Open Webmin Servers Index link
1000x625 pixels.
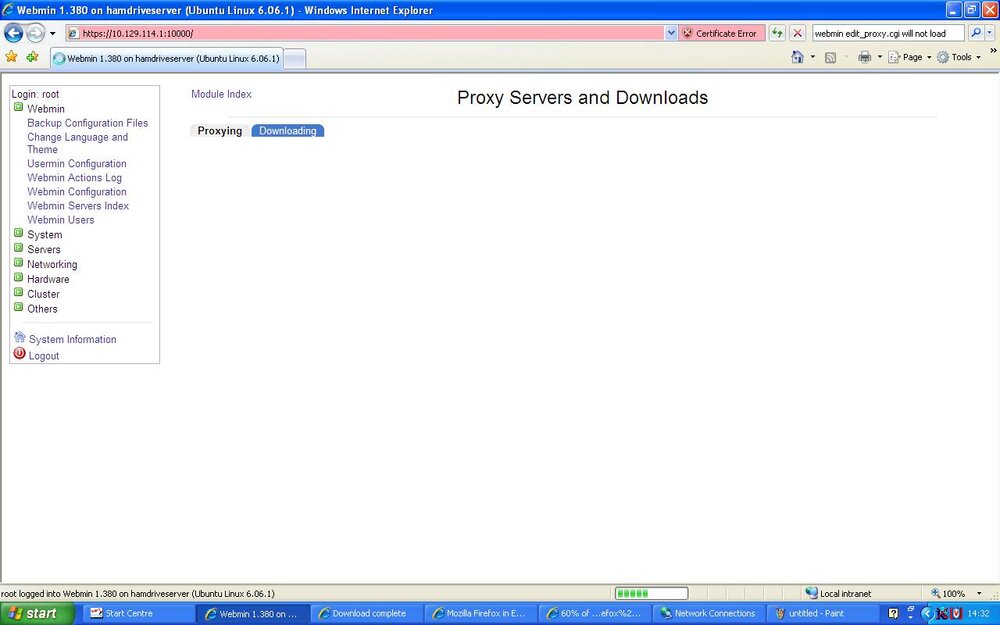pyautogui.click(x=78, y=206)
